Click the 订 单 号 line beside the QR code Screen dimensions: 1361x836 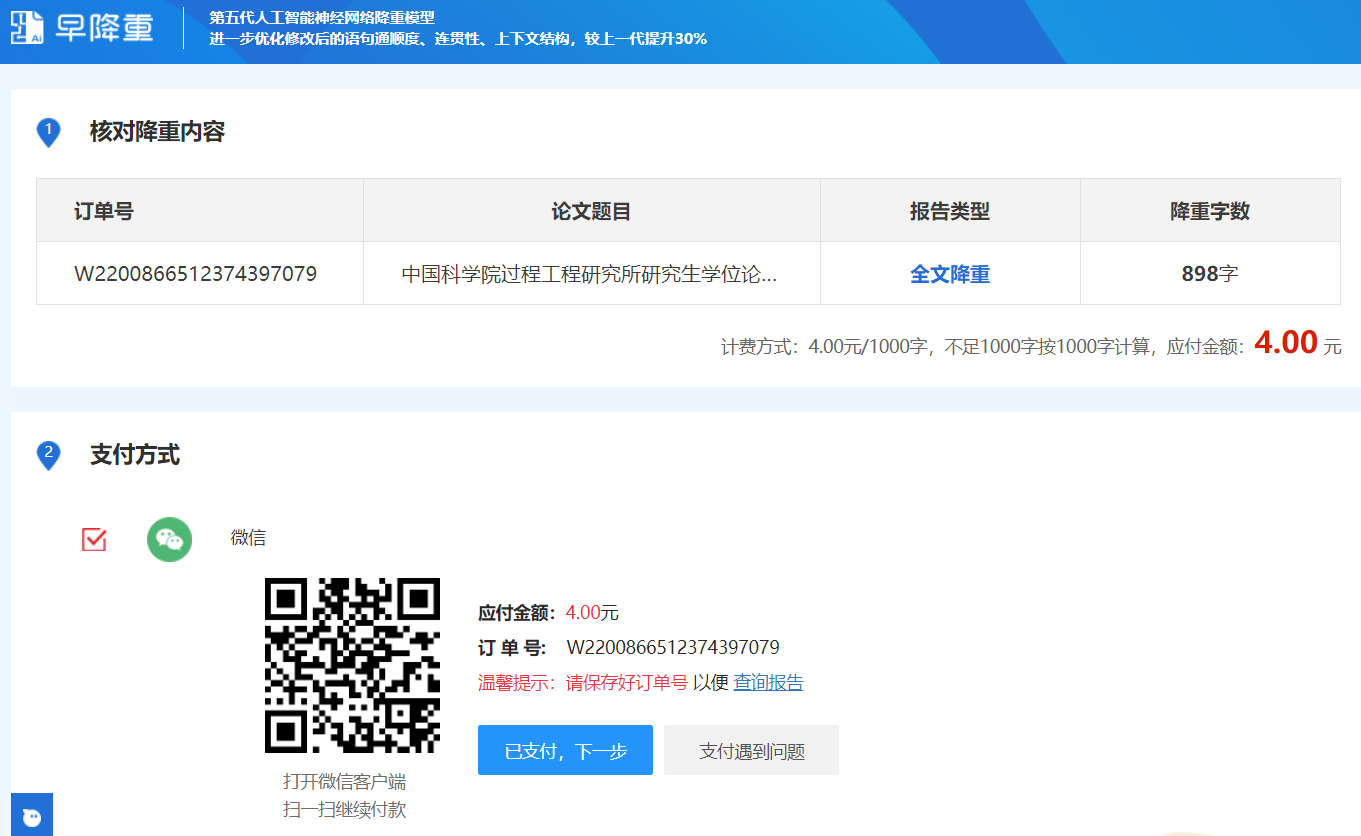tap(629, 648)
